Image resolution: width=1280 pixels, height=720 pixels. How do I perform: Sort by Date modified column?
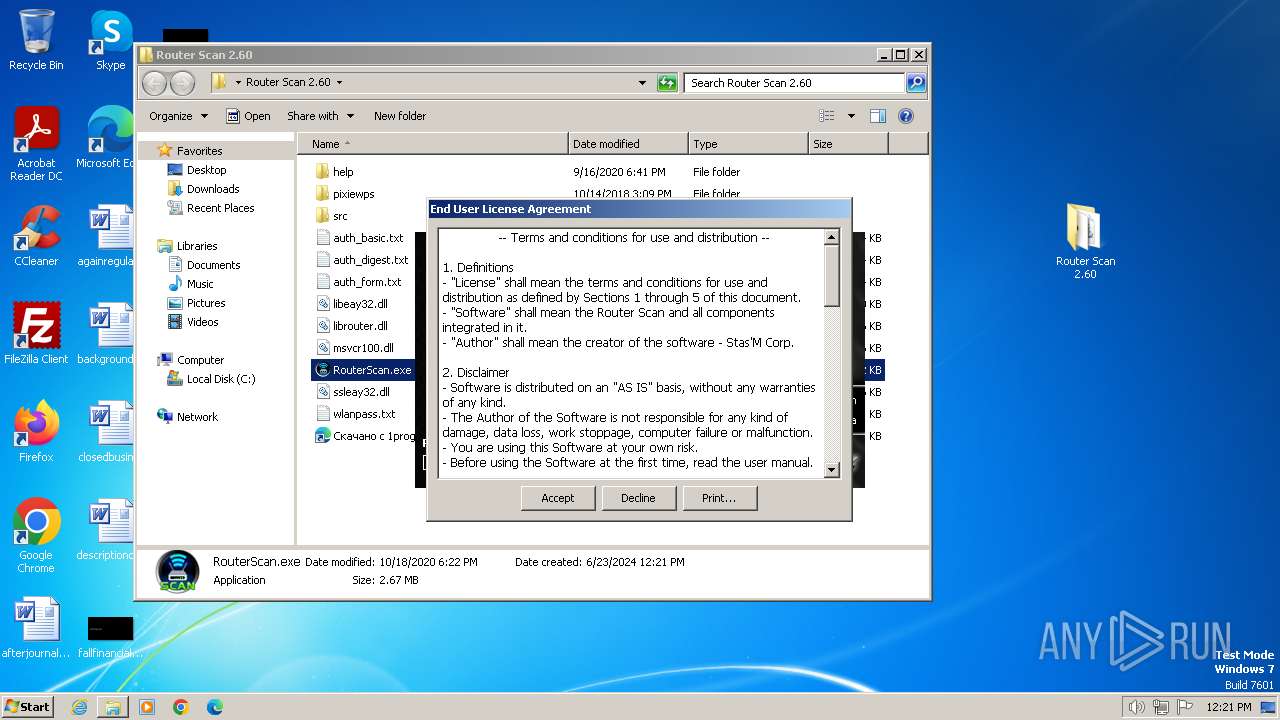pyautogui.click(x=628, y=144)
